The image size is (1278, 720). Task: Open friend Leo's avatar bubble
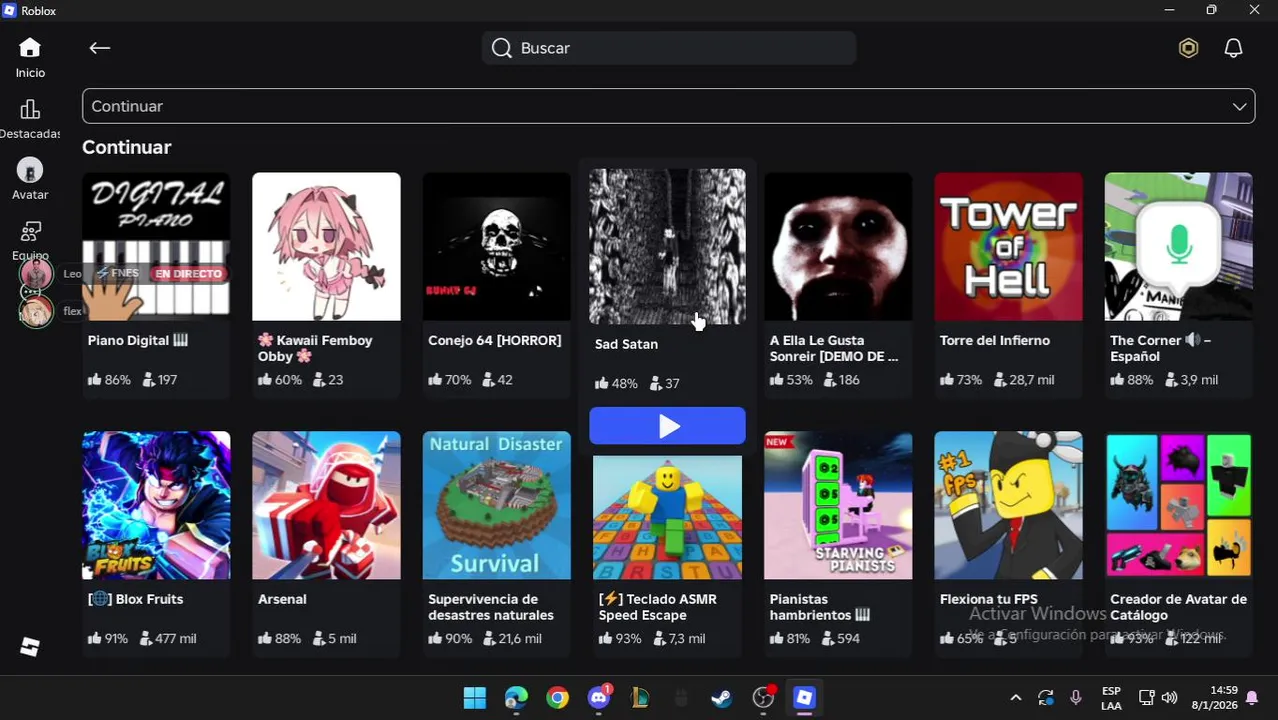coord(36,274)
